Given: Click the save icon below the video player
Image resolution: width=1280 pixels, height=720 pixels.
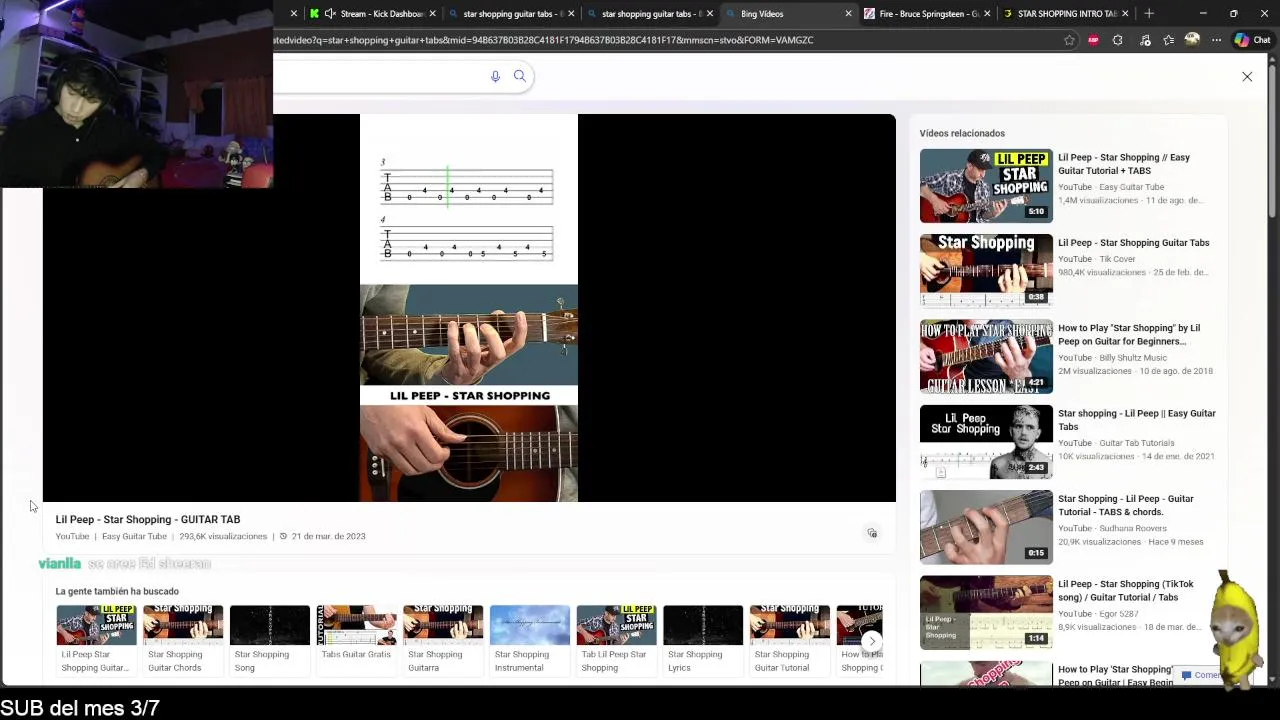Looking at the screenshot, I should point(872,533).
